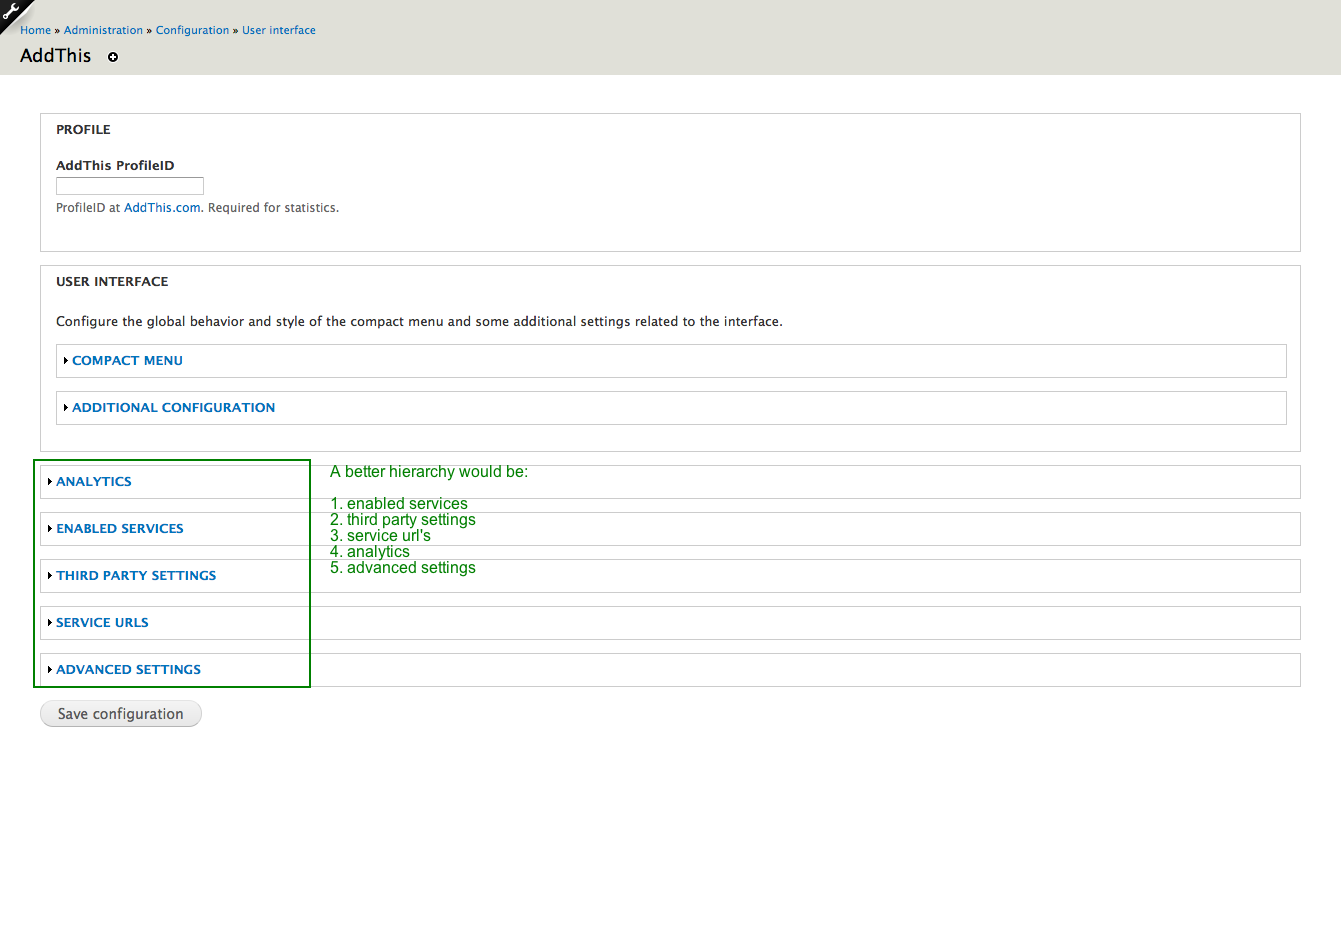Click the wrench icon in top-left corner
This screenshot has height=929, width=1341.
11,12
